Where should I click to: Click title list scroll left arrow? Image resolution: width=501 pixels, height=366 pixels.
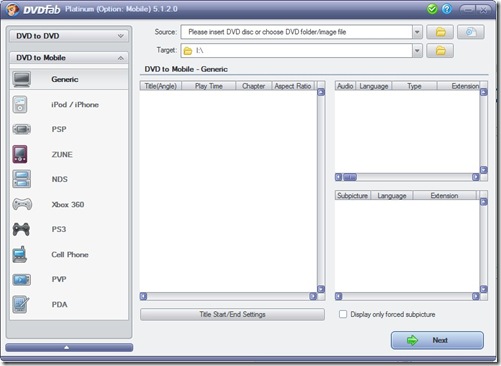144,296
